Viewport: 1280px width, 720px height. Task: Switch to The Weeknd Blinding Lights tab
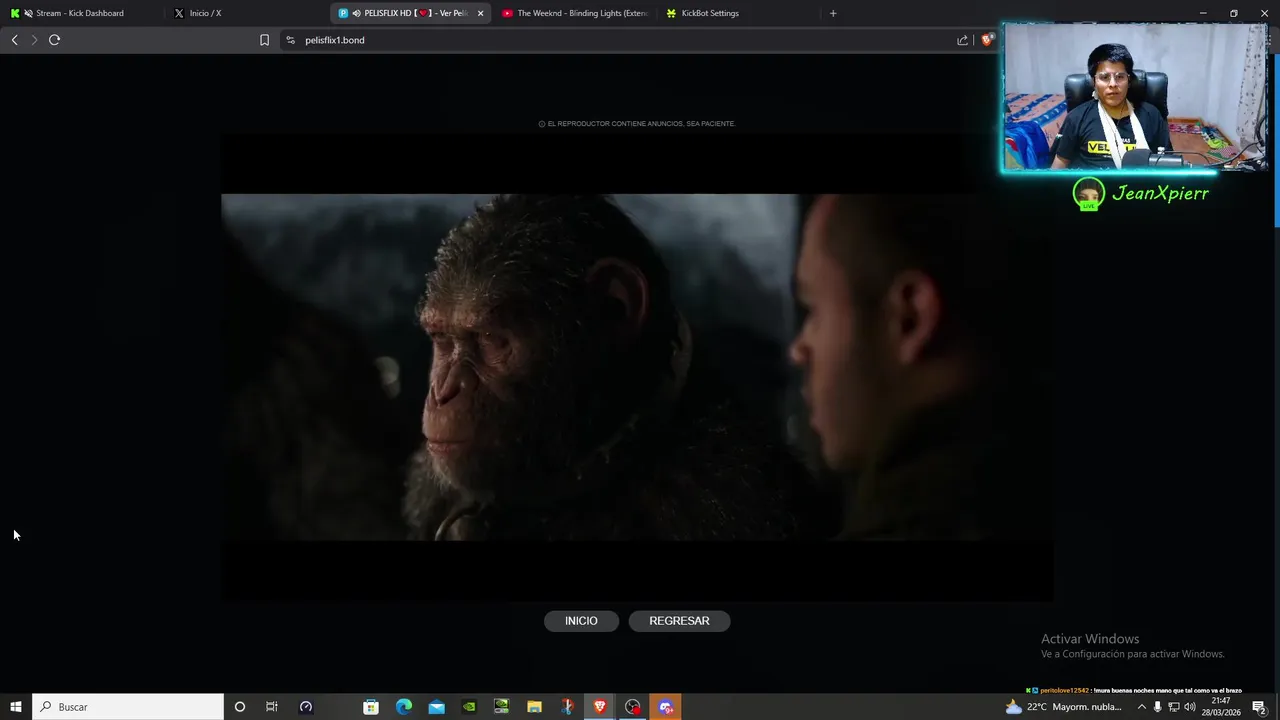[x=575, y=13]
